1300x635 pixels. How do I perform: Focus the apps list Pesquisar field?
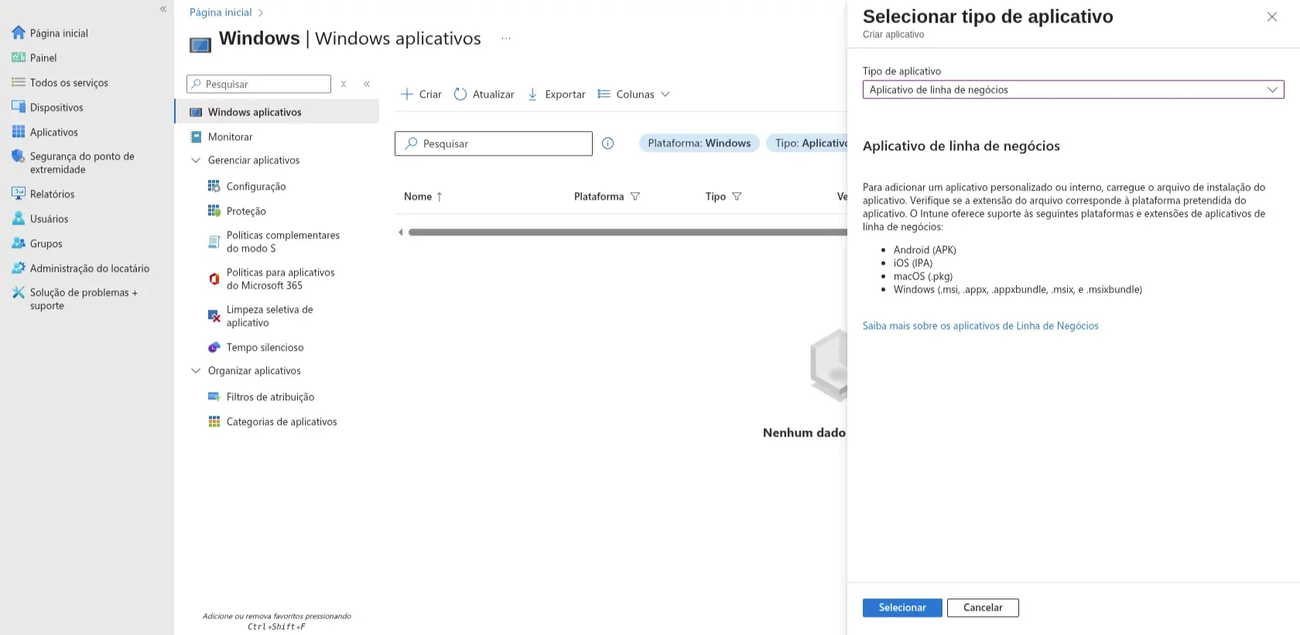pos(494,144)
